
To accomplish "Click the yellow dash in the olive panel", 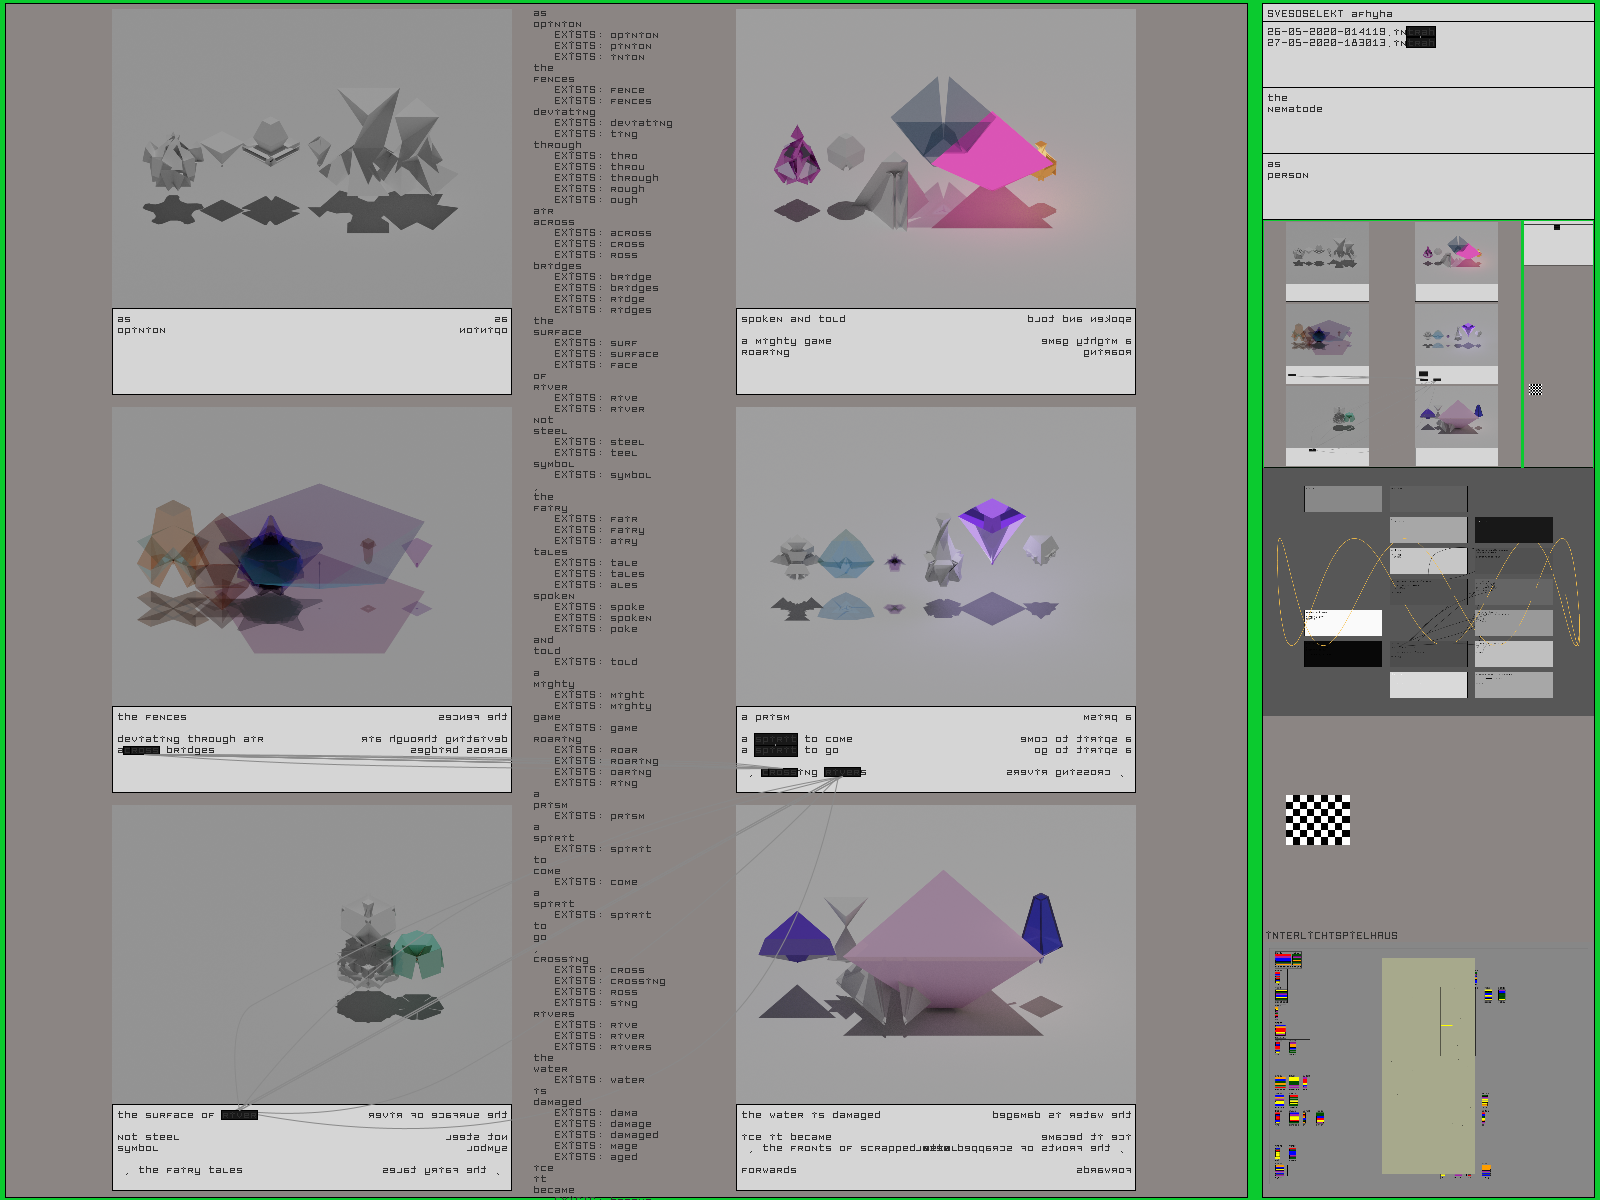I will [x=1446, y=1025].
